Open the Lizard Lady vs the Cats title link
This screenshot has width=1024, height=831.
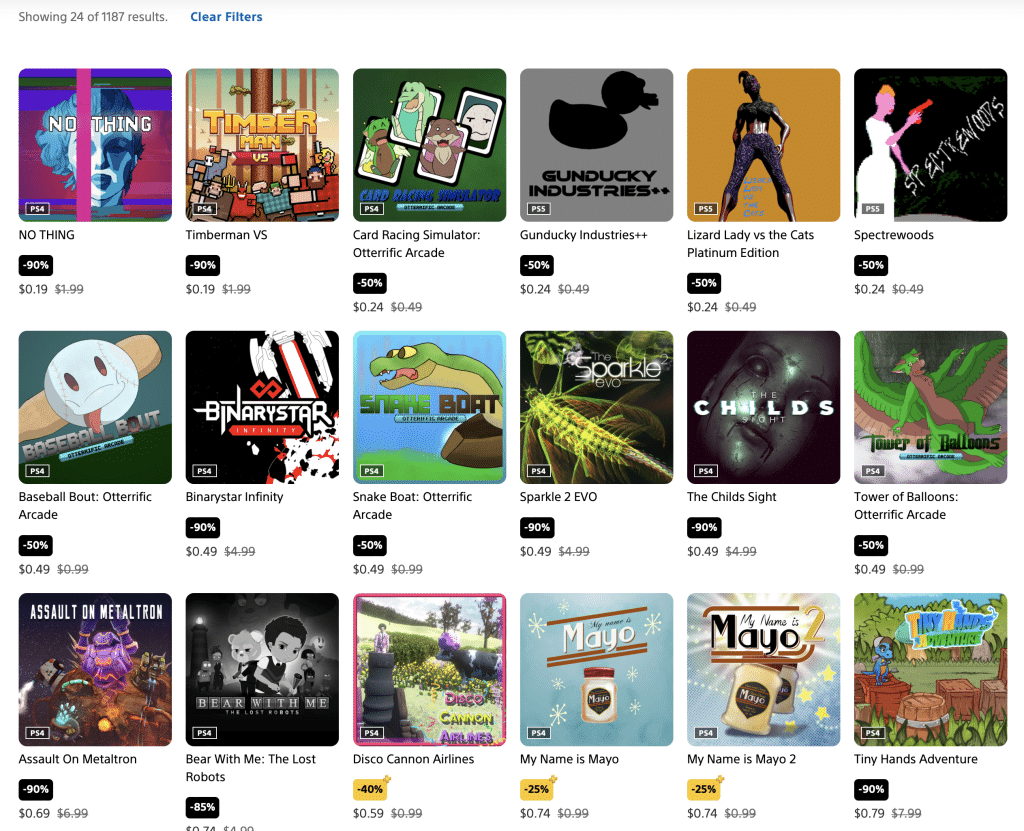tap(750, 244)
